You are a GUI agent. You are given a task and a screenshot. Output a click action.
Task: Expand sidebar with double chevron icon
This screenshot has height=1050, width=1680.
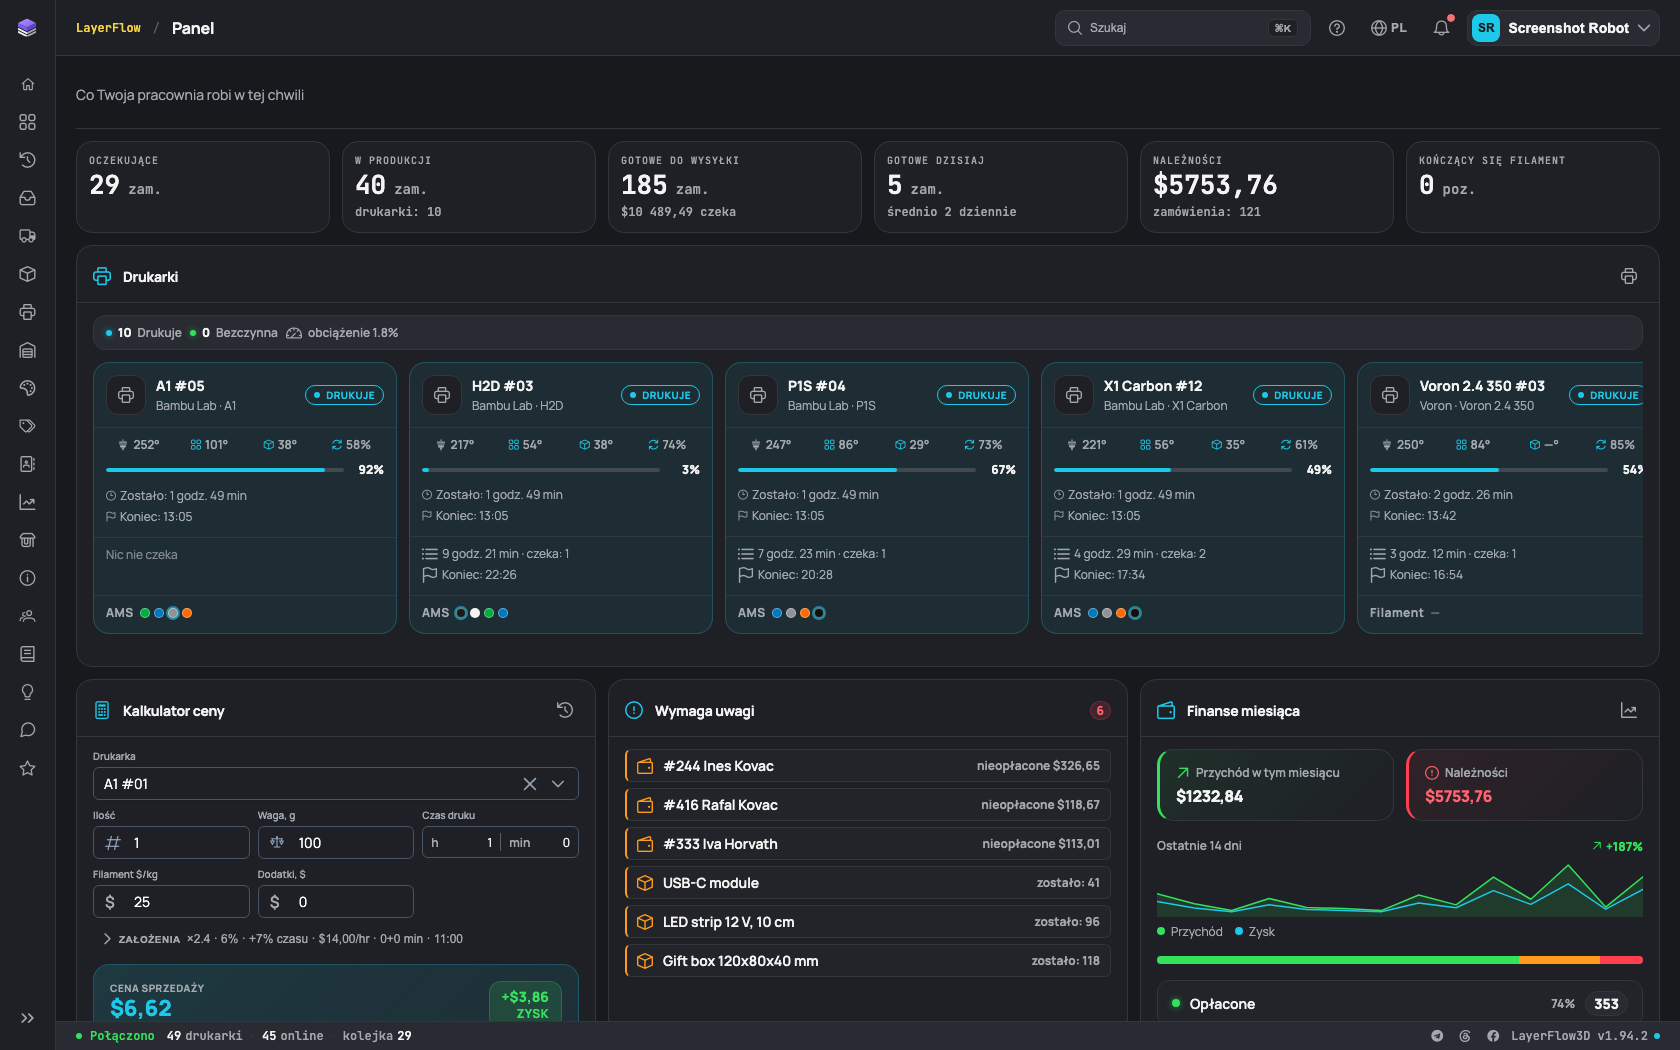click(x=28, y=1018)
